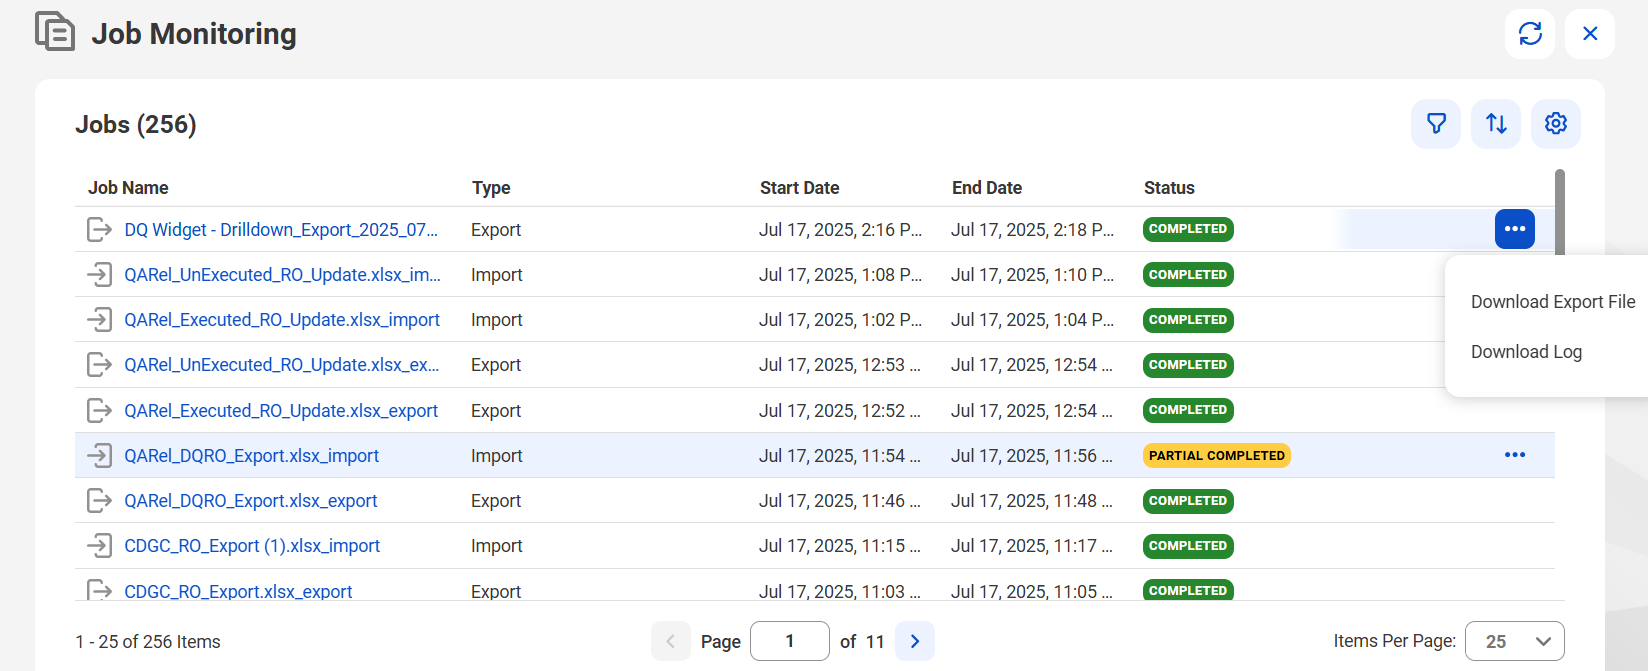Click the previous page arrow
Viewport: 1648px width, 671px height.
(x=671, y=641)
